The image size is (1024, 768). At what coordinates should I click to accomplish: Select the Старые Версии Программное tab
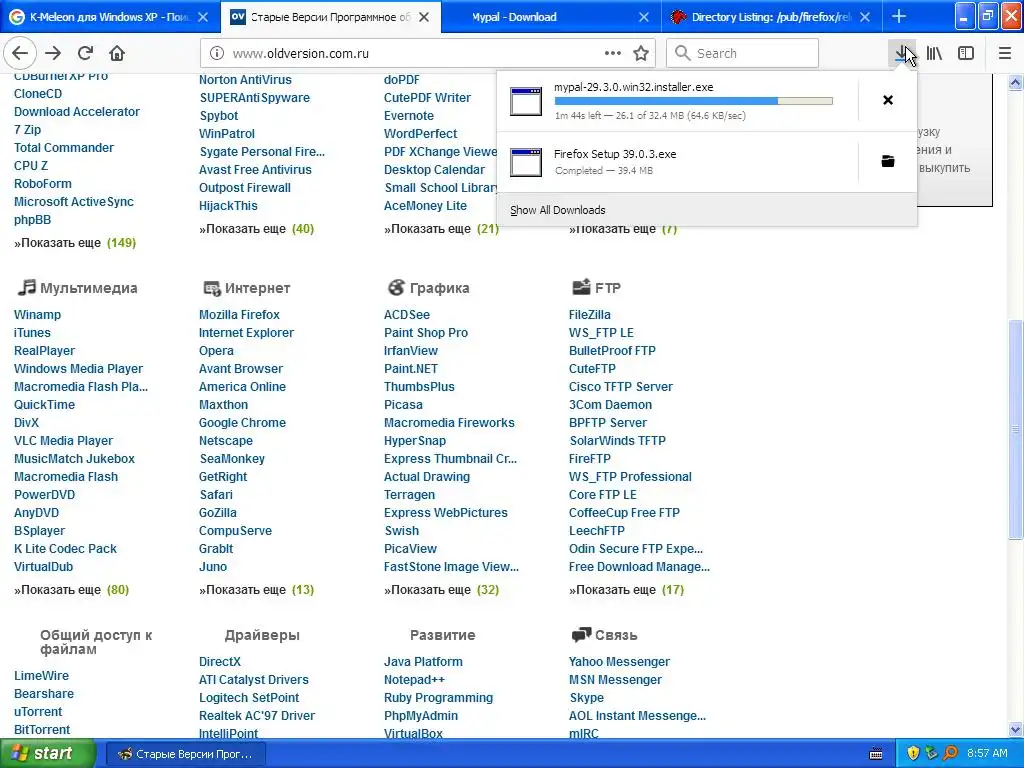tap(330, 17)
